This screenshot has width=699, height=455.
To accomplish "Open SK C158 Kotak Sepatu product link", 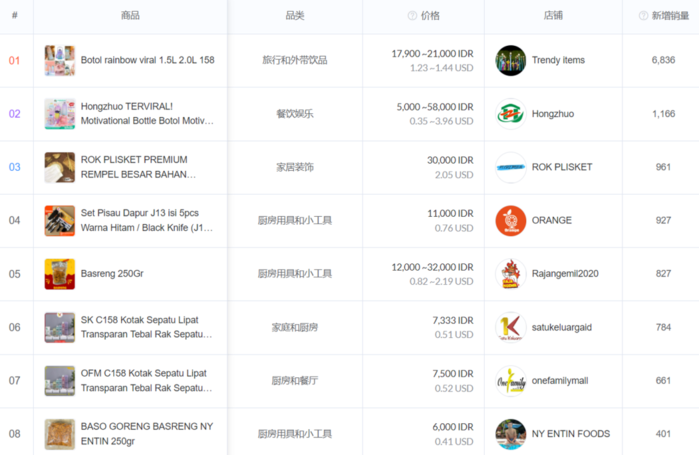I will (147, 327).
